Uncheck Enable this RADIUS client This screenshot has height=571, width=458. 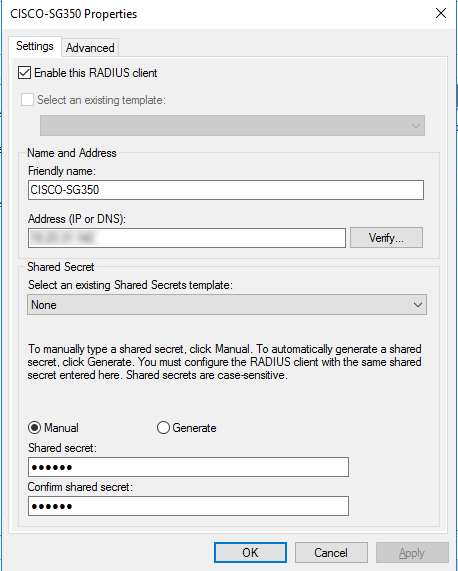click(x=24, y=73)
